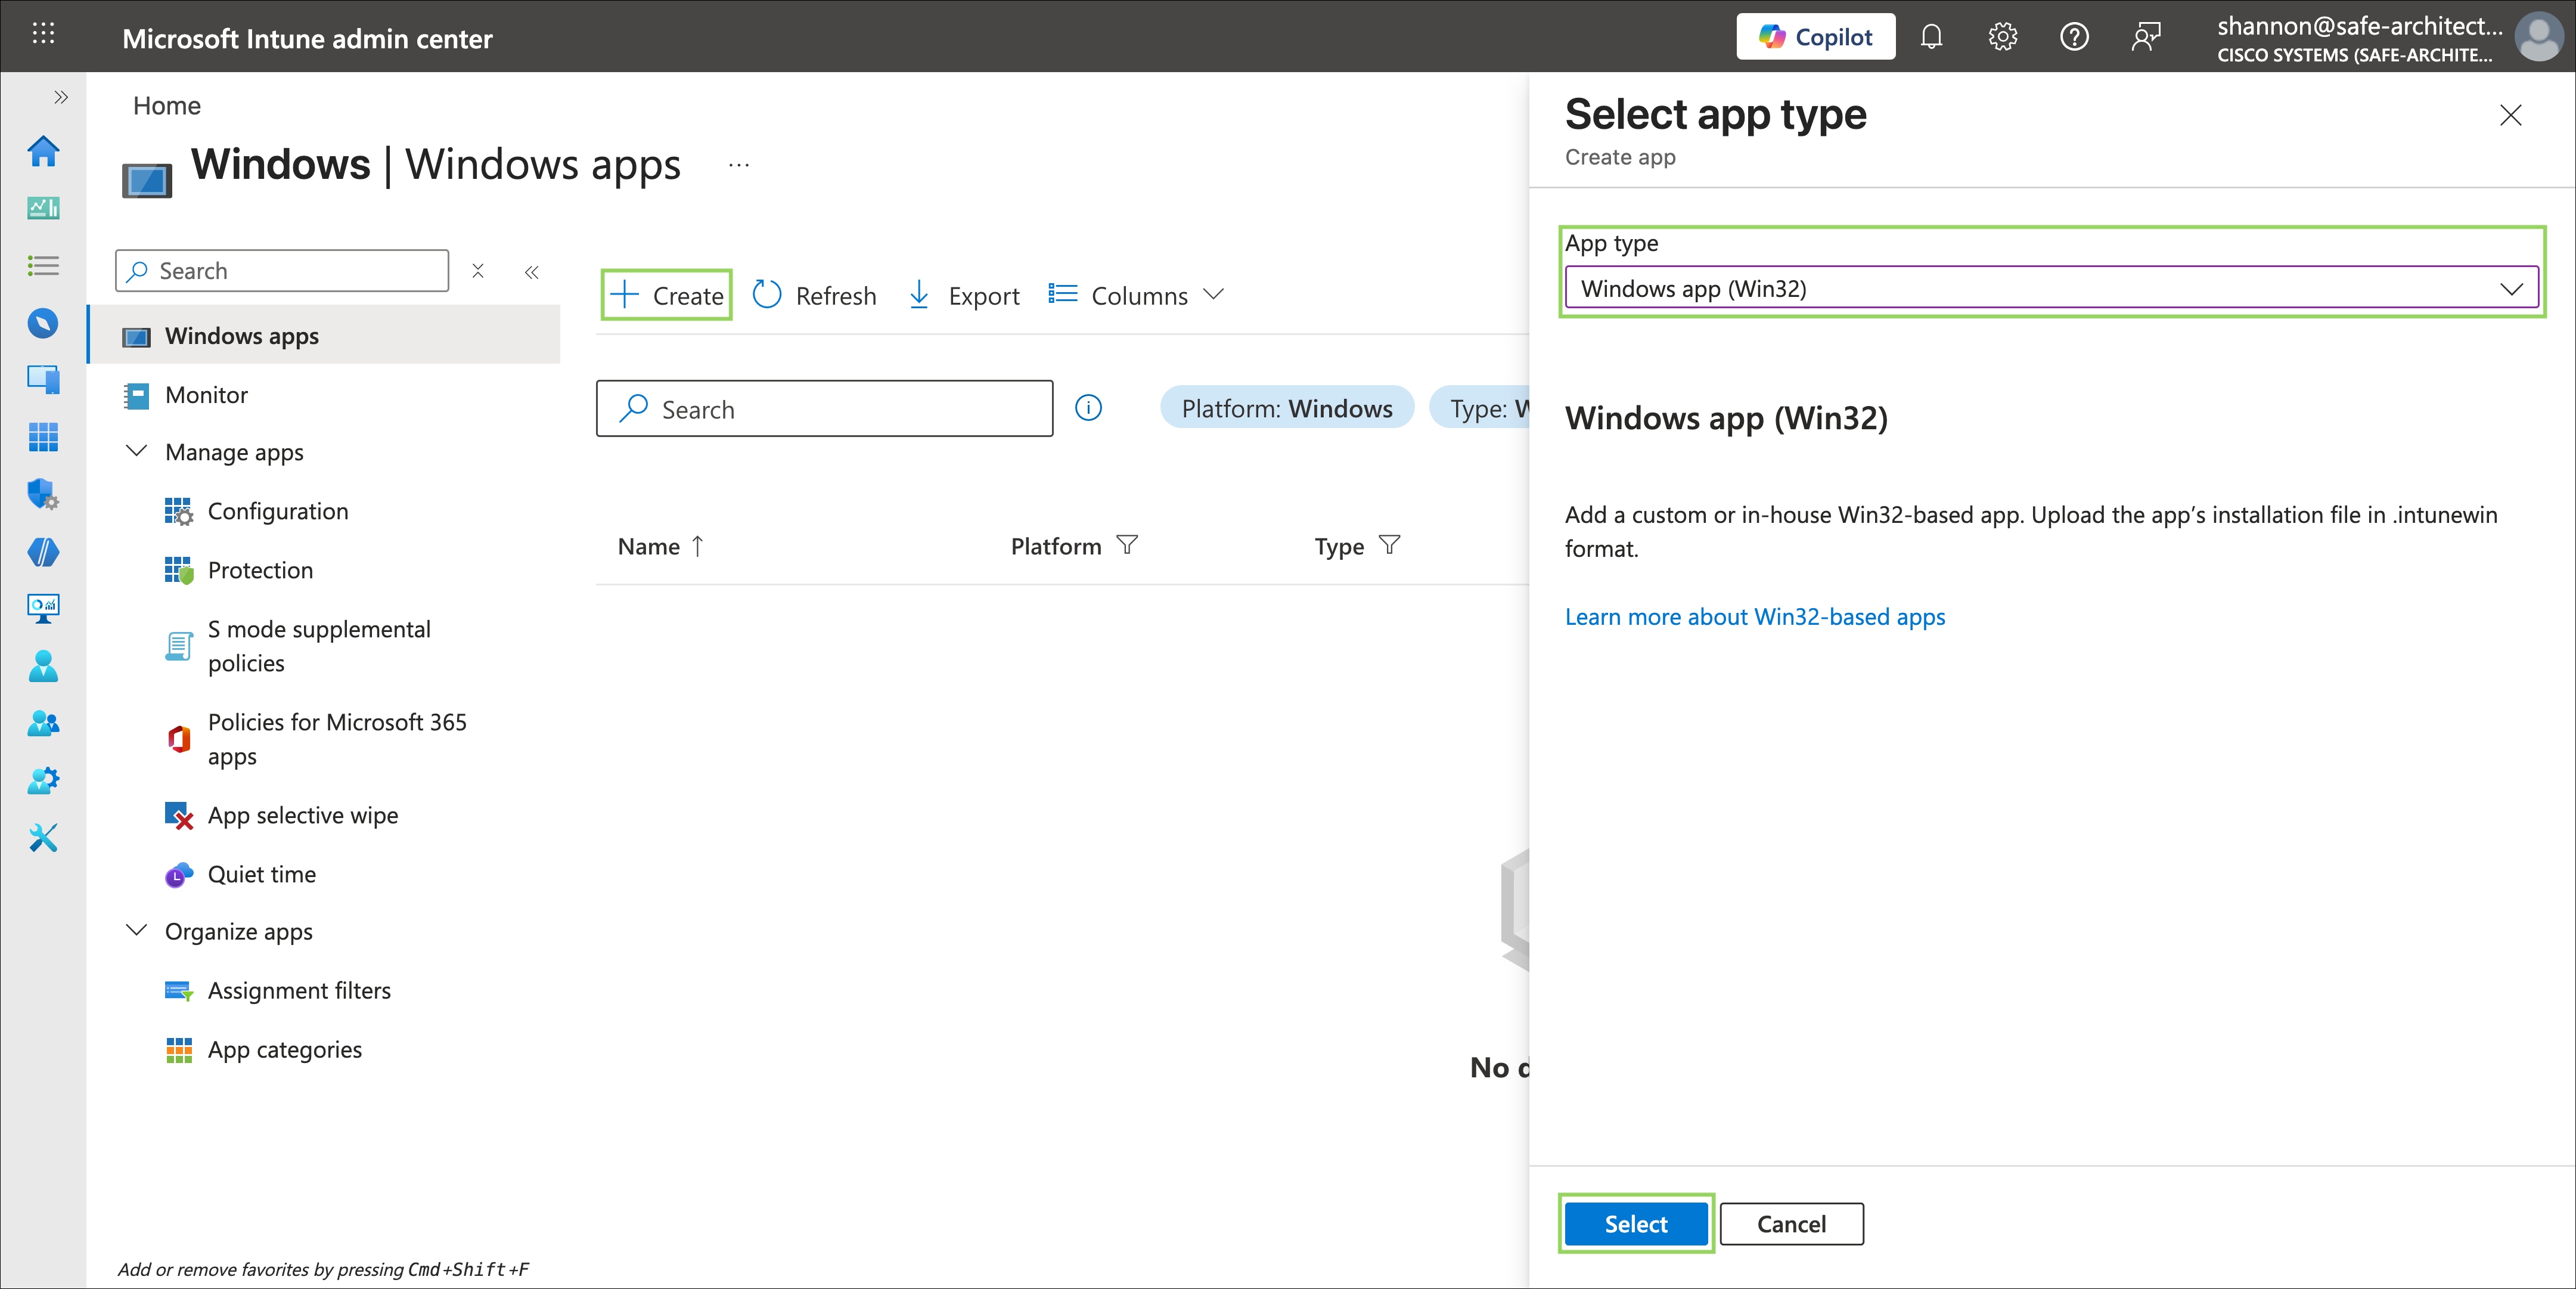The image size is (2576, 1289).
Task: Refresh the Windows apps list
Action: tap(814, 295)
